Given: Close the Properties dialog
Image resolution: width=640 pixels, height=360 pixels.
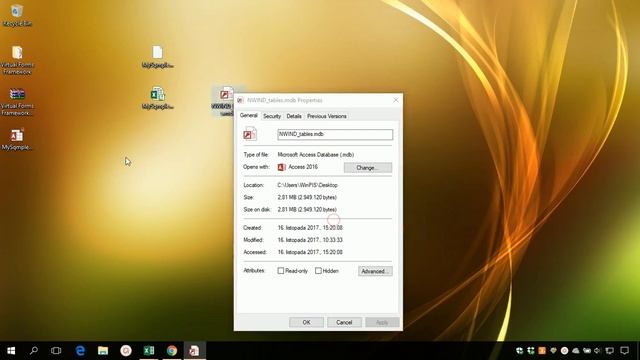Looking at the screenshot, I should (396, 100).
